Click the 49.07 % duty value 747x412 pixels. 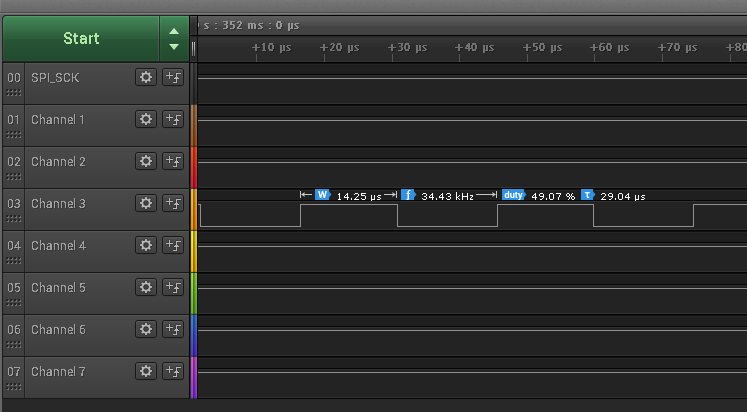point(553,196)
